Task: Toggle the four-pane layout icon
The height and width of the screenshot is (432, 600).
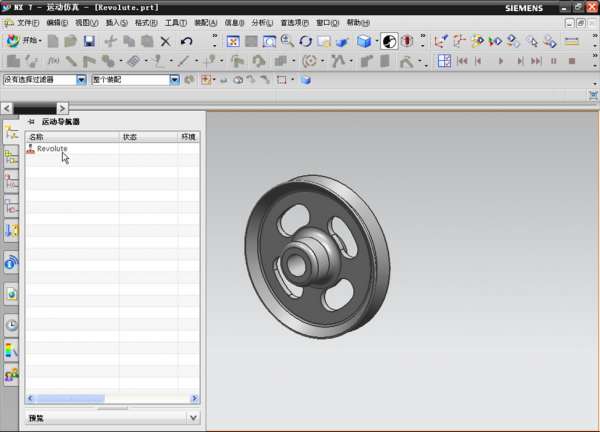Action: [x=444, y=61]
